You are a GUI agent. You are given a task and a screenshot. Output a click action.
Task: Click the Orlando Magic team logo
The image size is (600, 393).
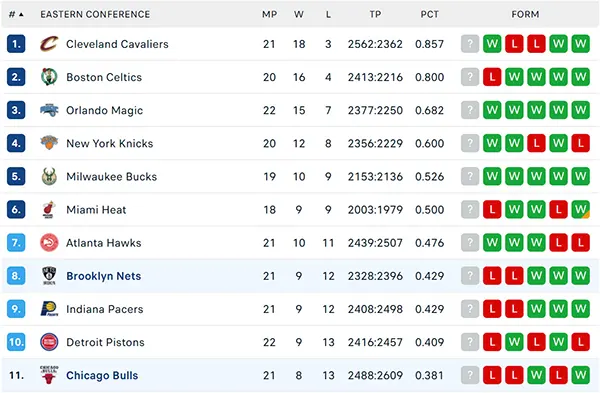[49, 110]
